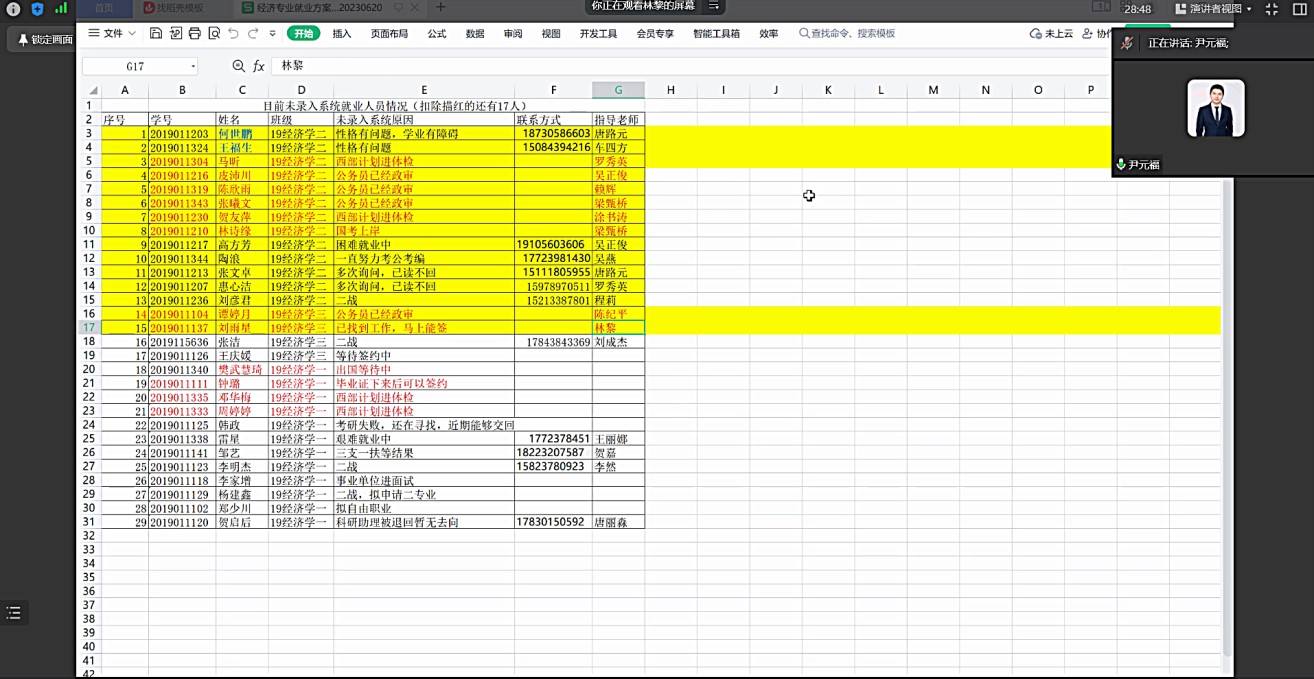Expand the 演讲者视图 view dropdown
The height and width of the screenshot is (679, 1314).
pyautogui.click(x=1214, y=9)
